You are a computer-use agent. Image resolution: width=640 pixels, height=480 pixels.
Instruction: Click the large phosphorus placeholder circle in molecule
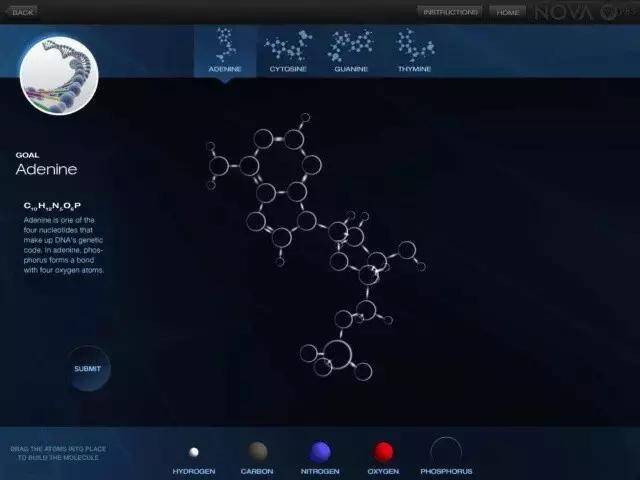click(x=338, y=355)
